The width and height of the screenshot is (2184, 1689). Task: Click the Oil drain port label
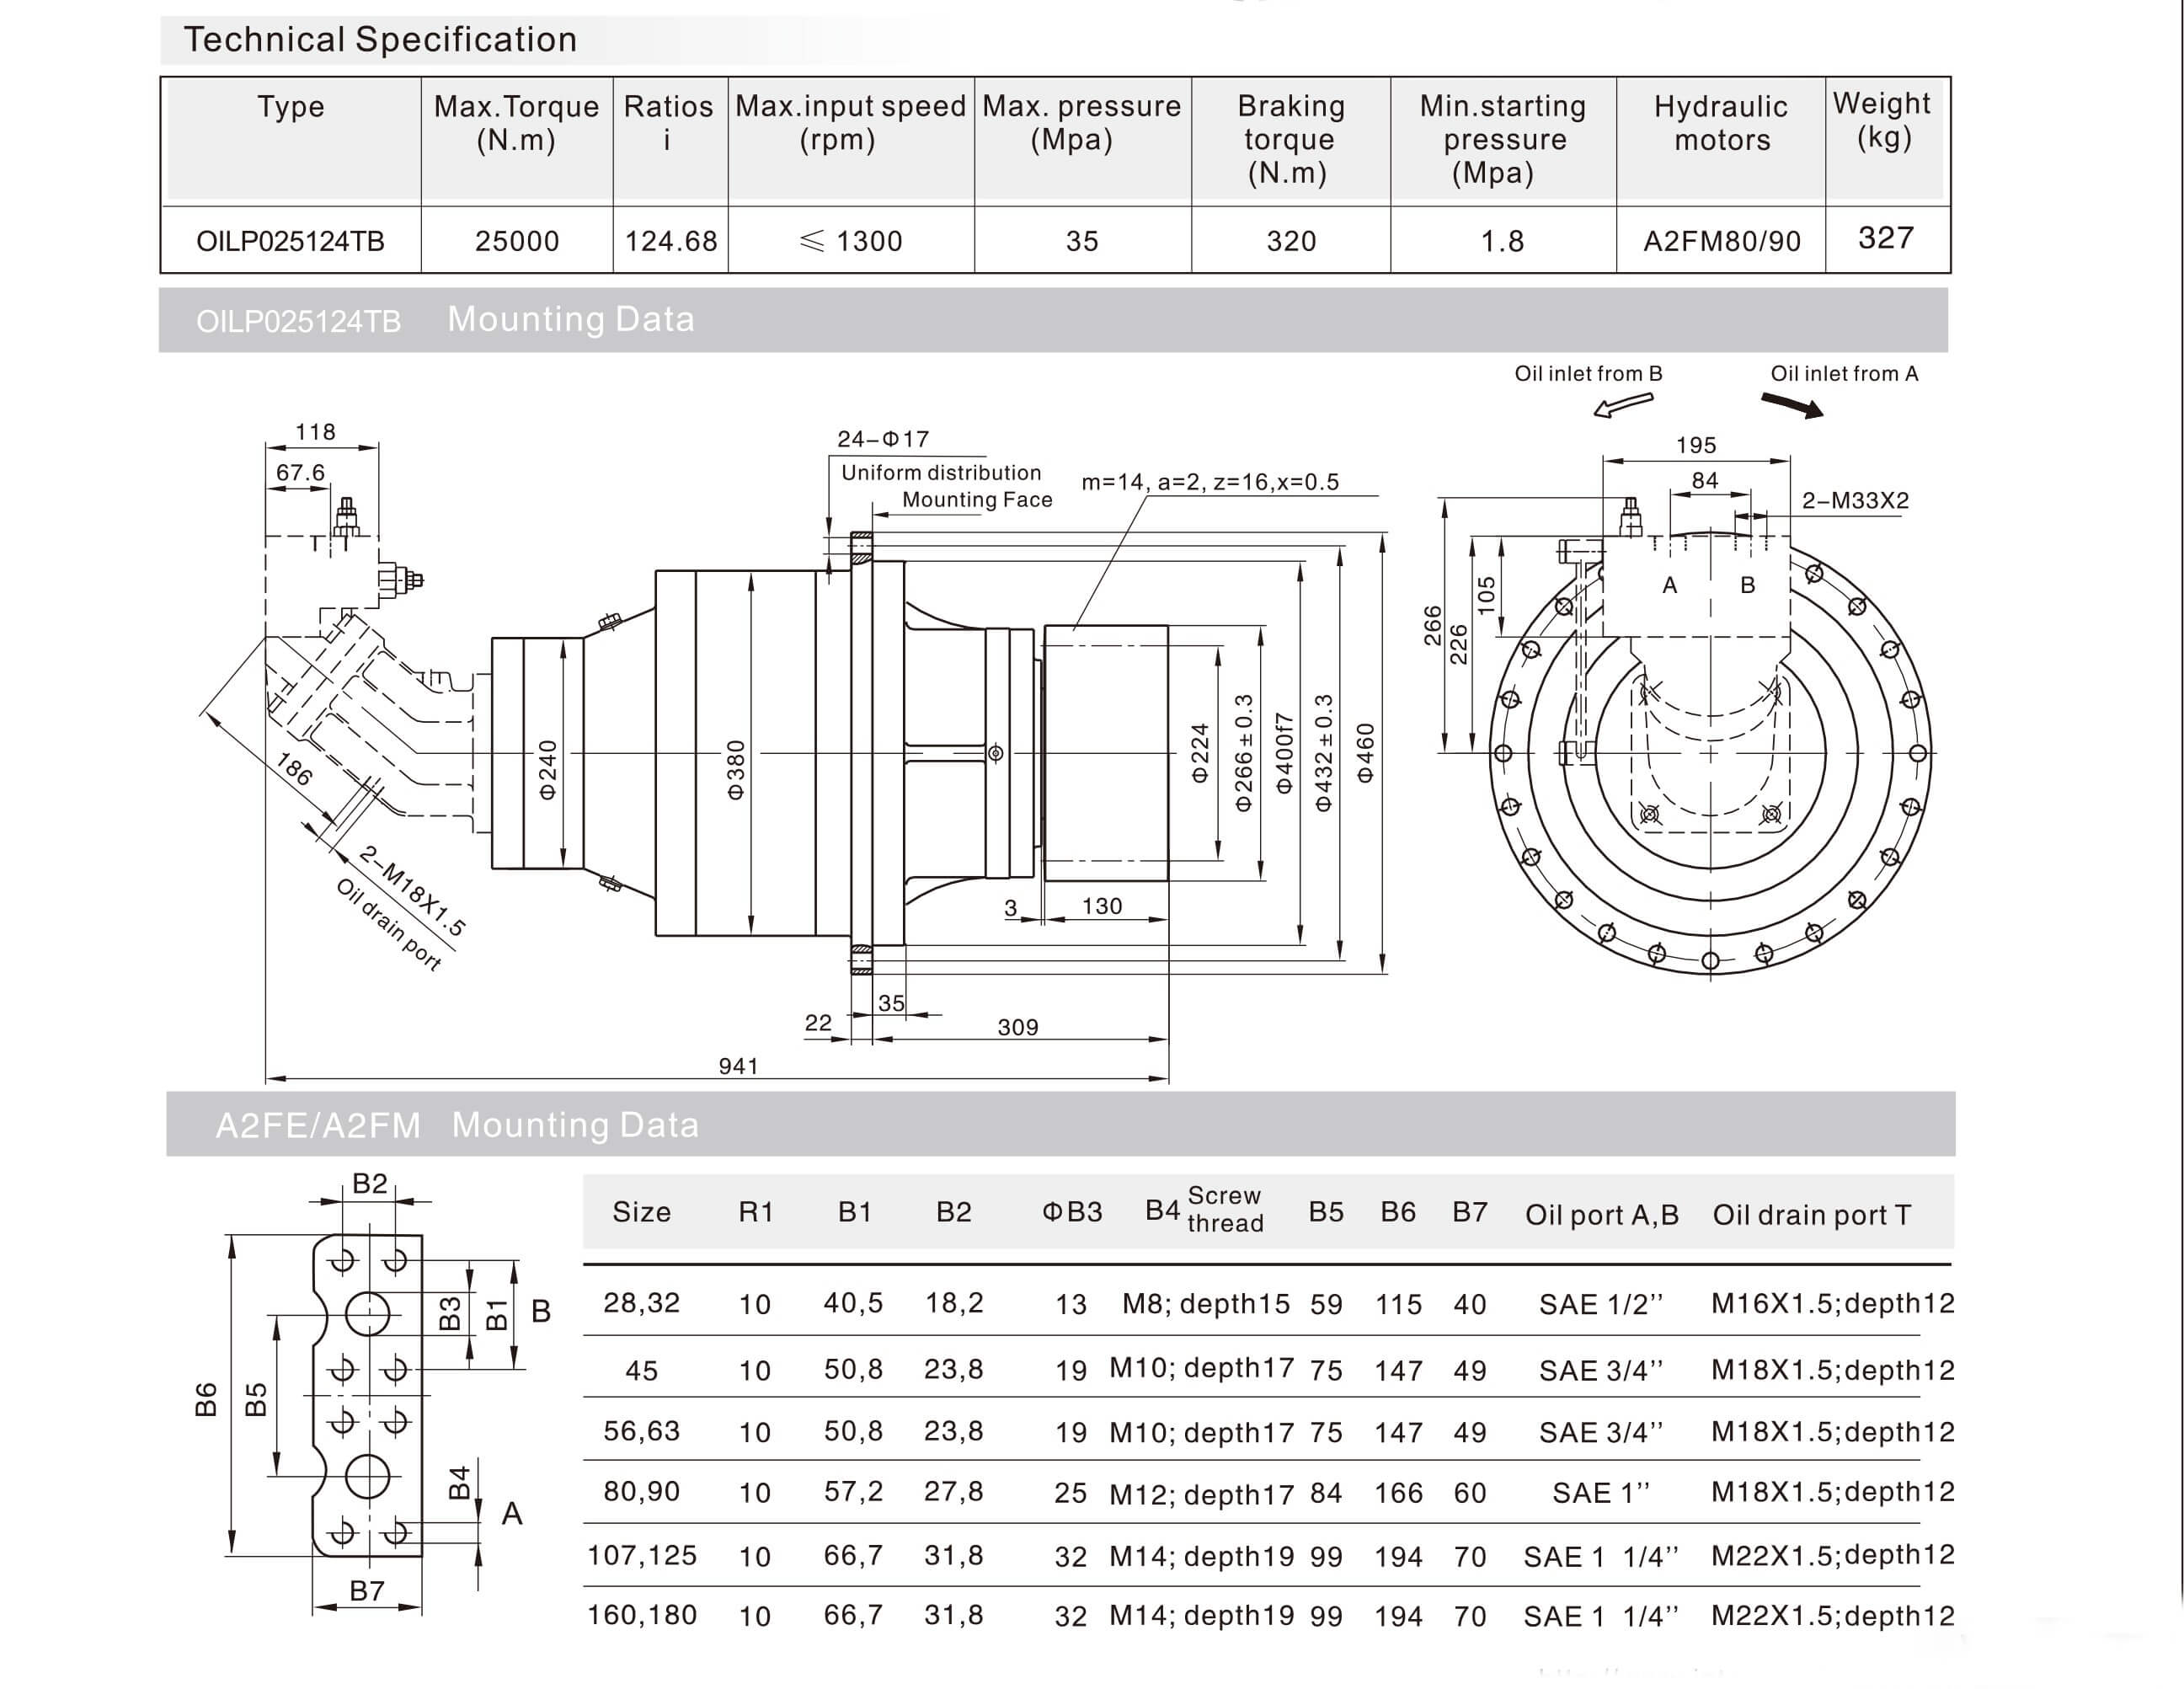pyautogui.click(x=388, y=924)
